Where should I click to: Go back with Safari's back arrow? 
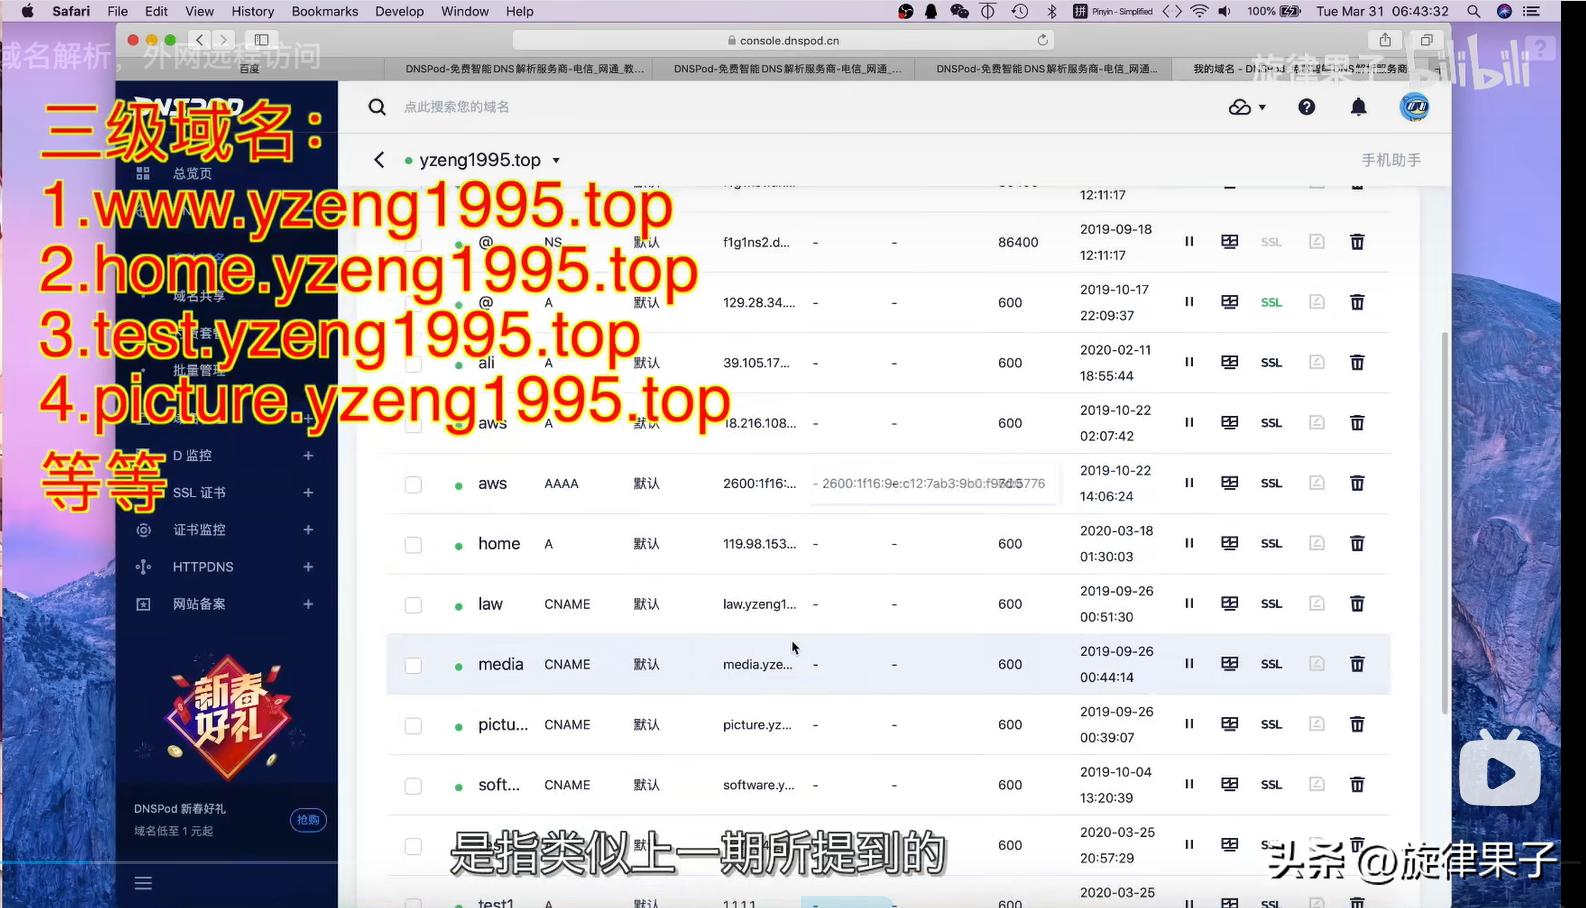tap(200, 40)
